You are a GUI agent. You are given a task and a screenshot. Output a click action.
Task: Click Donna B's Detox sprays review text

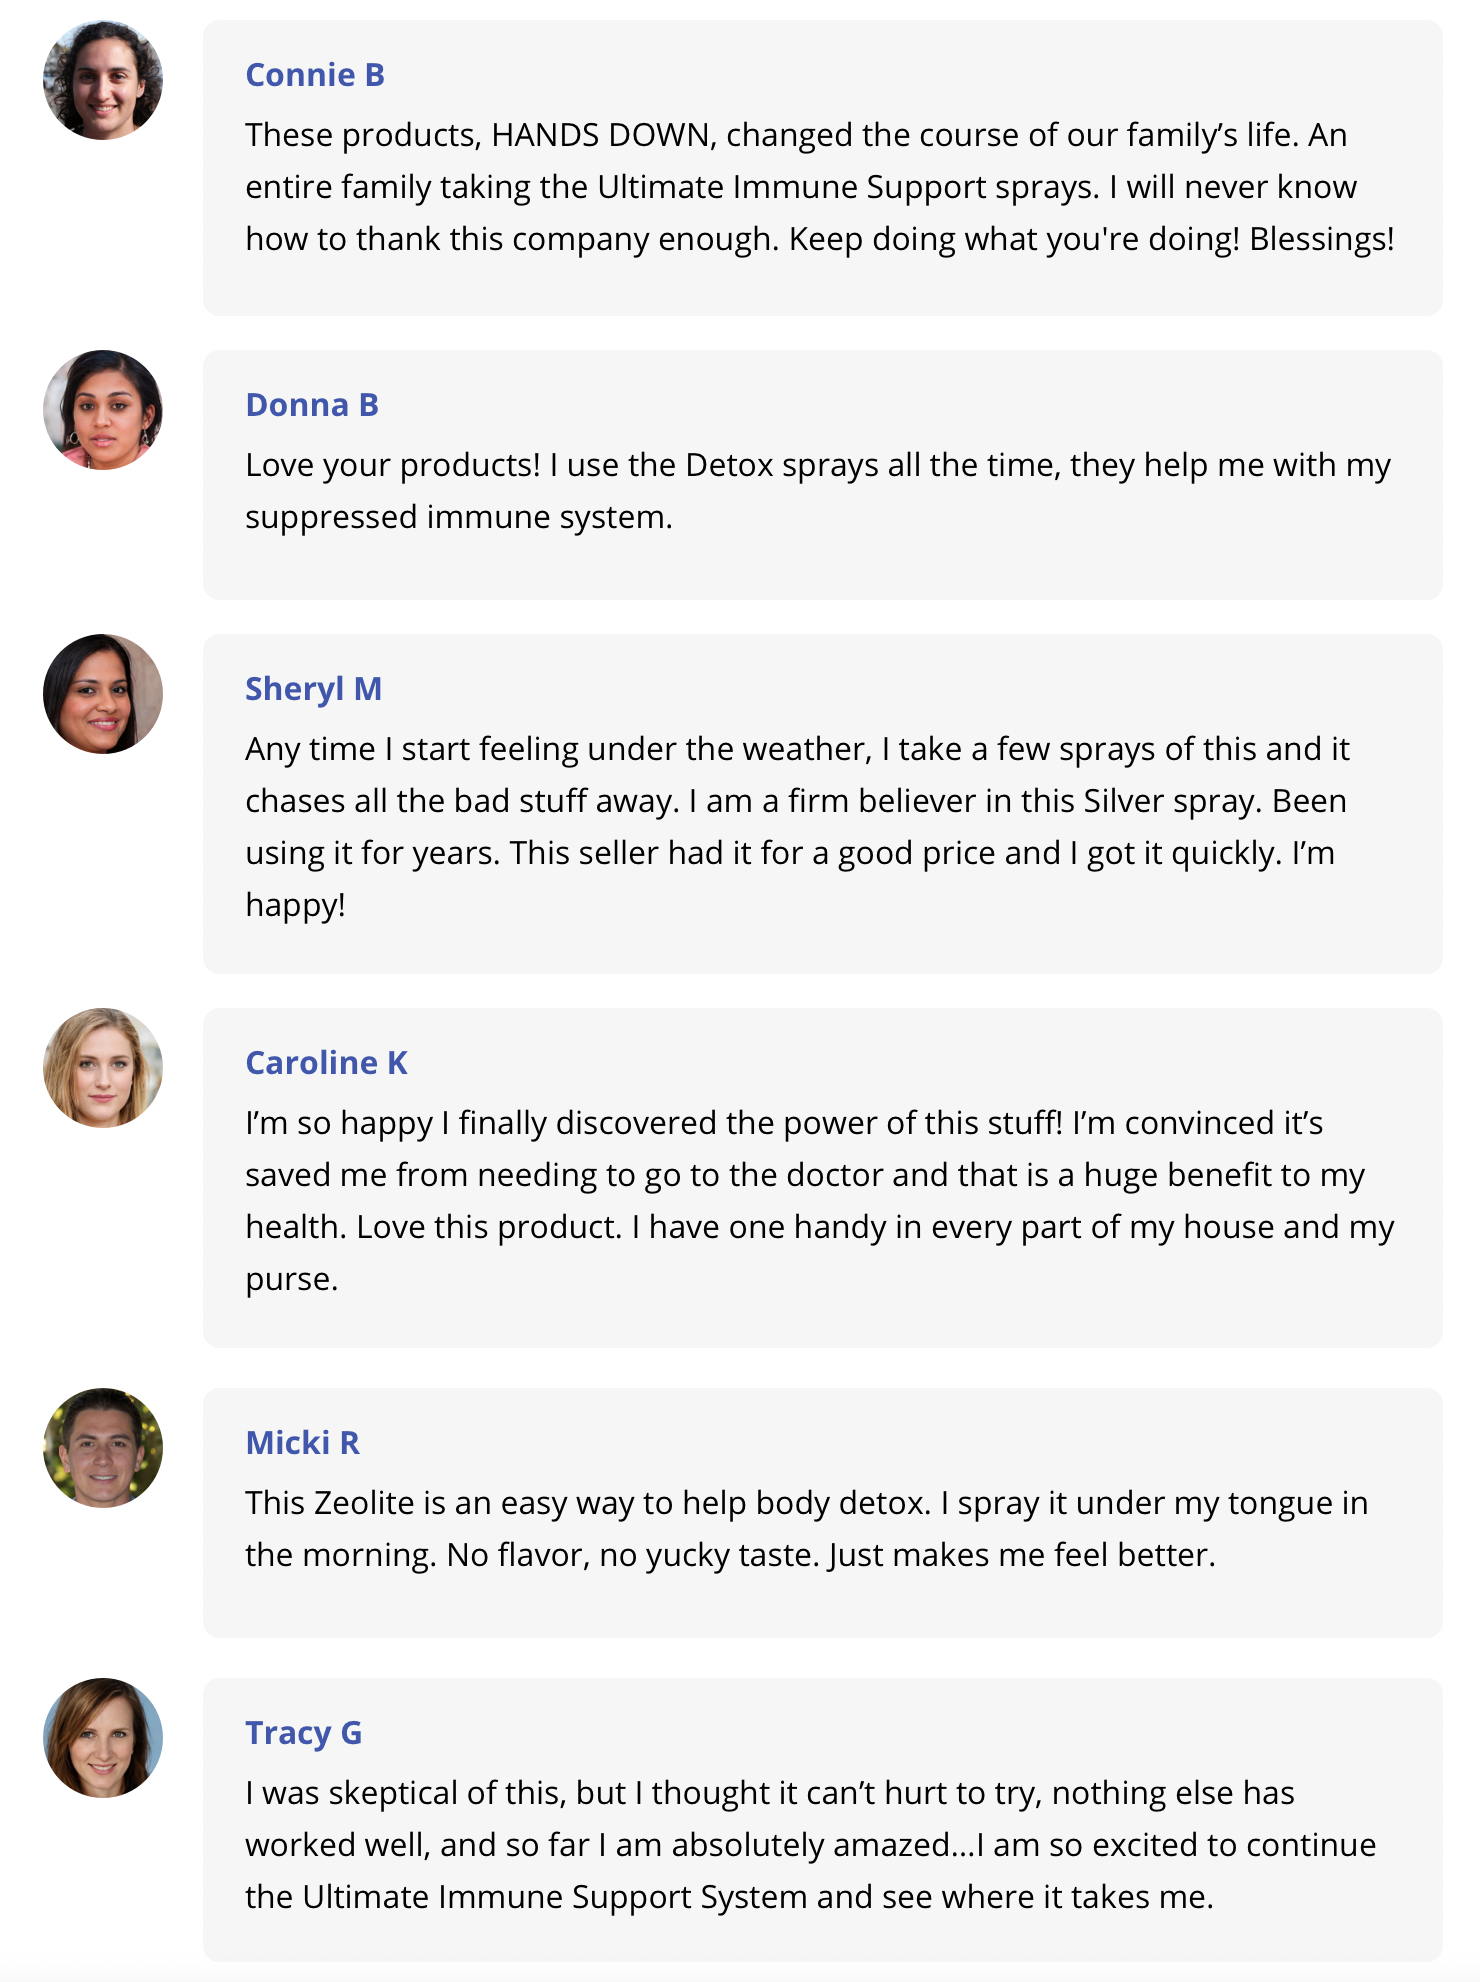coord(818,491)
